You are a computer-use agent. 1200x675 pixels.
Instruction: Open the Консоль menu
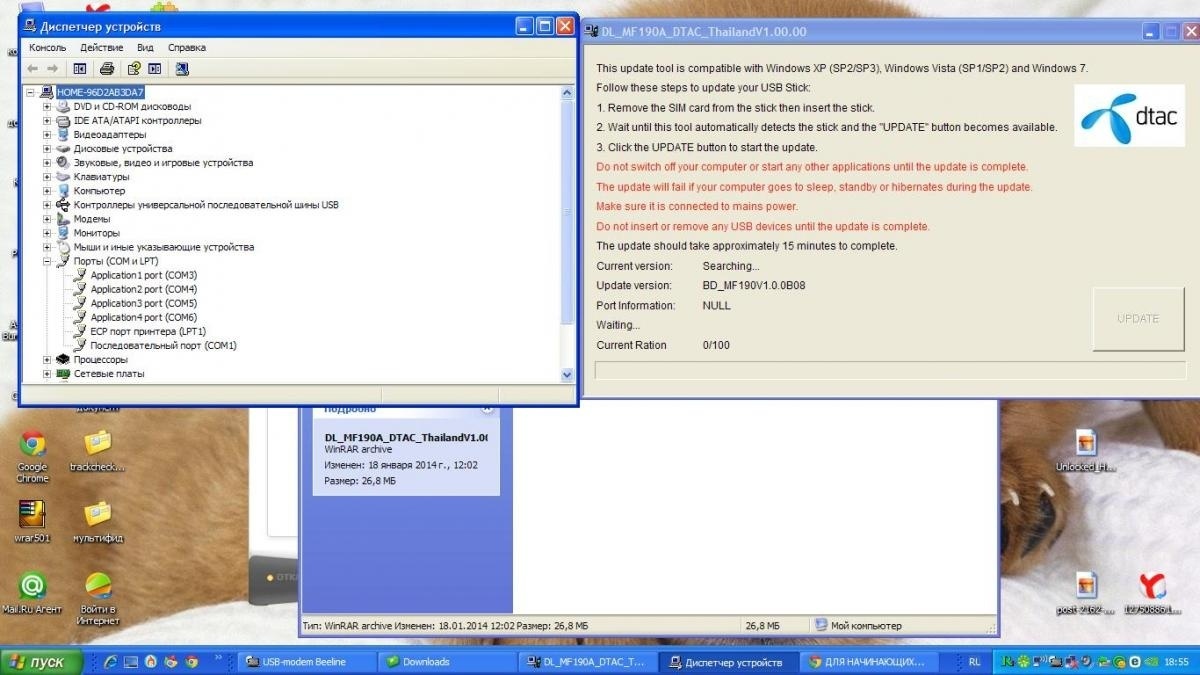[x=48, y=47]
